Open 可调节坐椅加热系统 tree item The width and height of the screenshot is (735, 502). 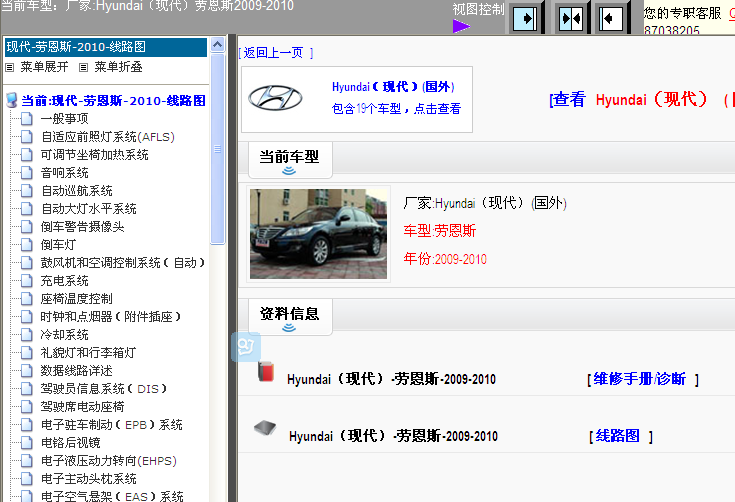(95, 155)
